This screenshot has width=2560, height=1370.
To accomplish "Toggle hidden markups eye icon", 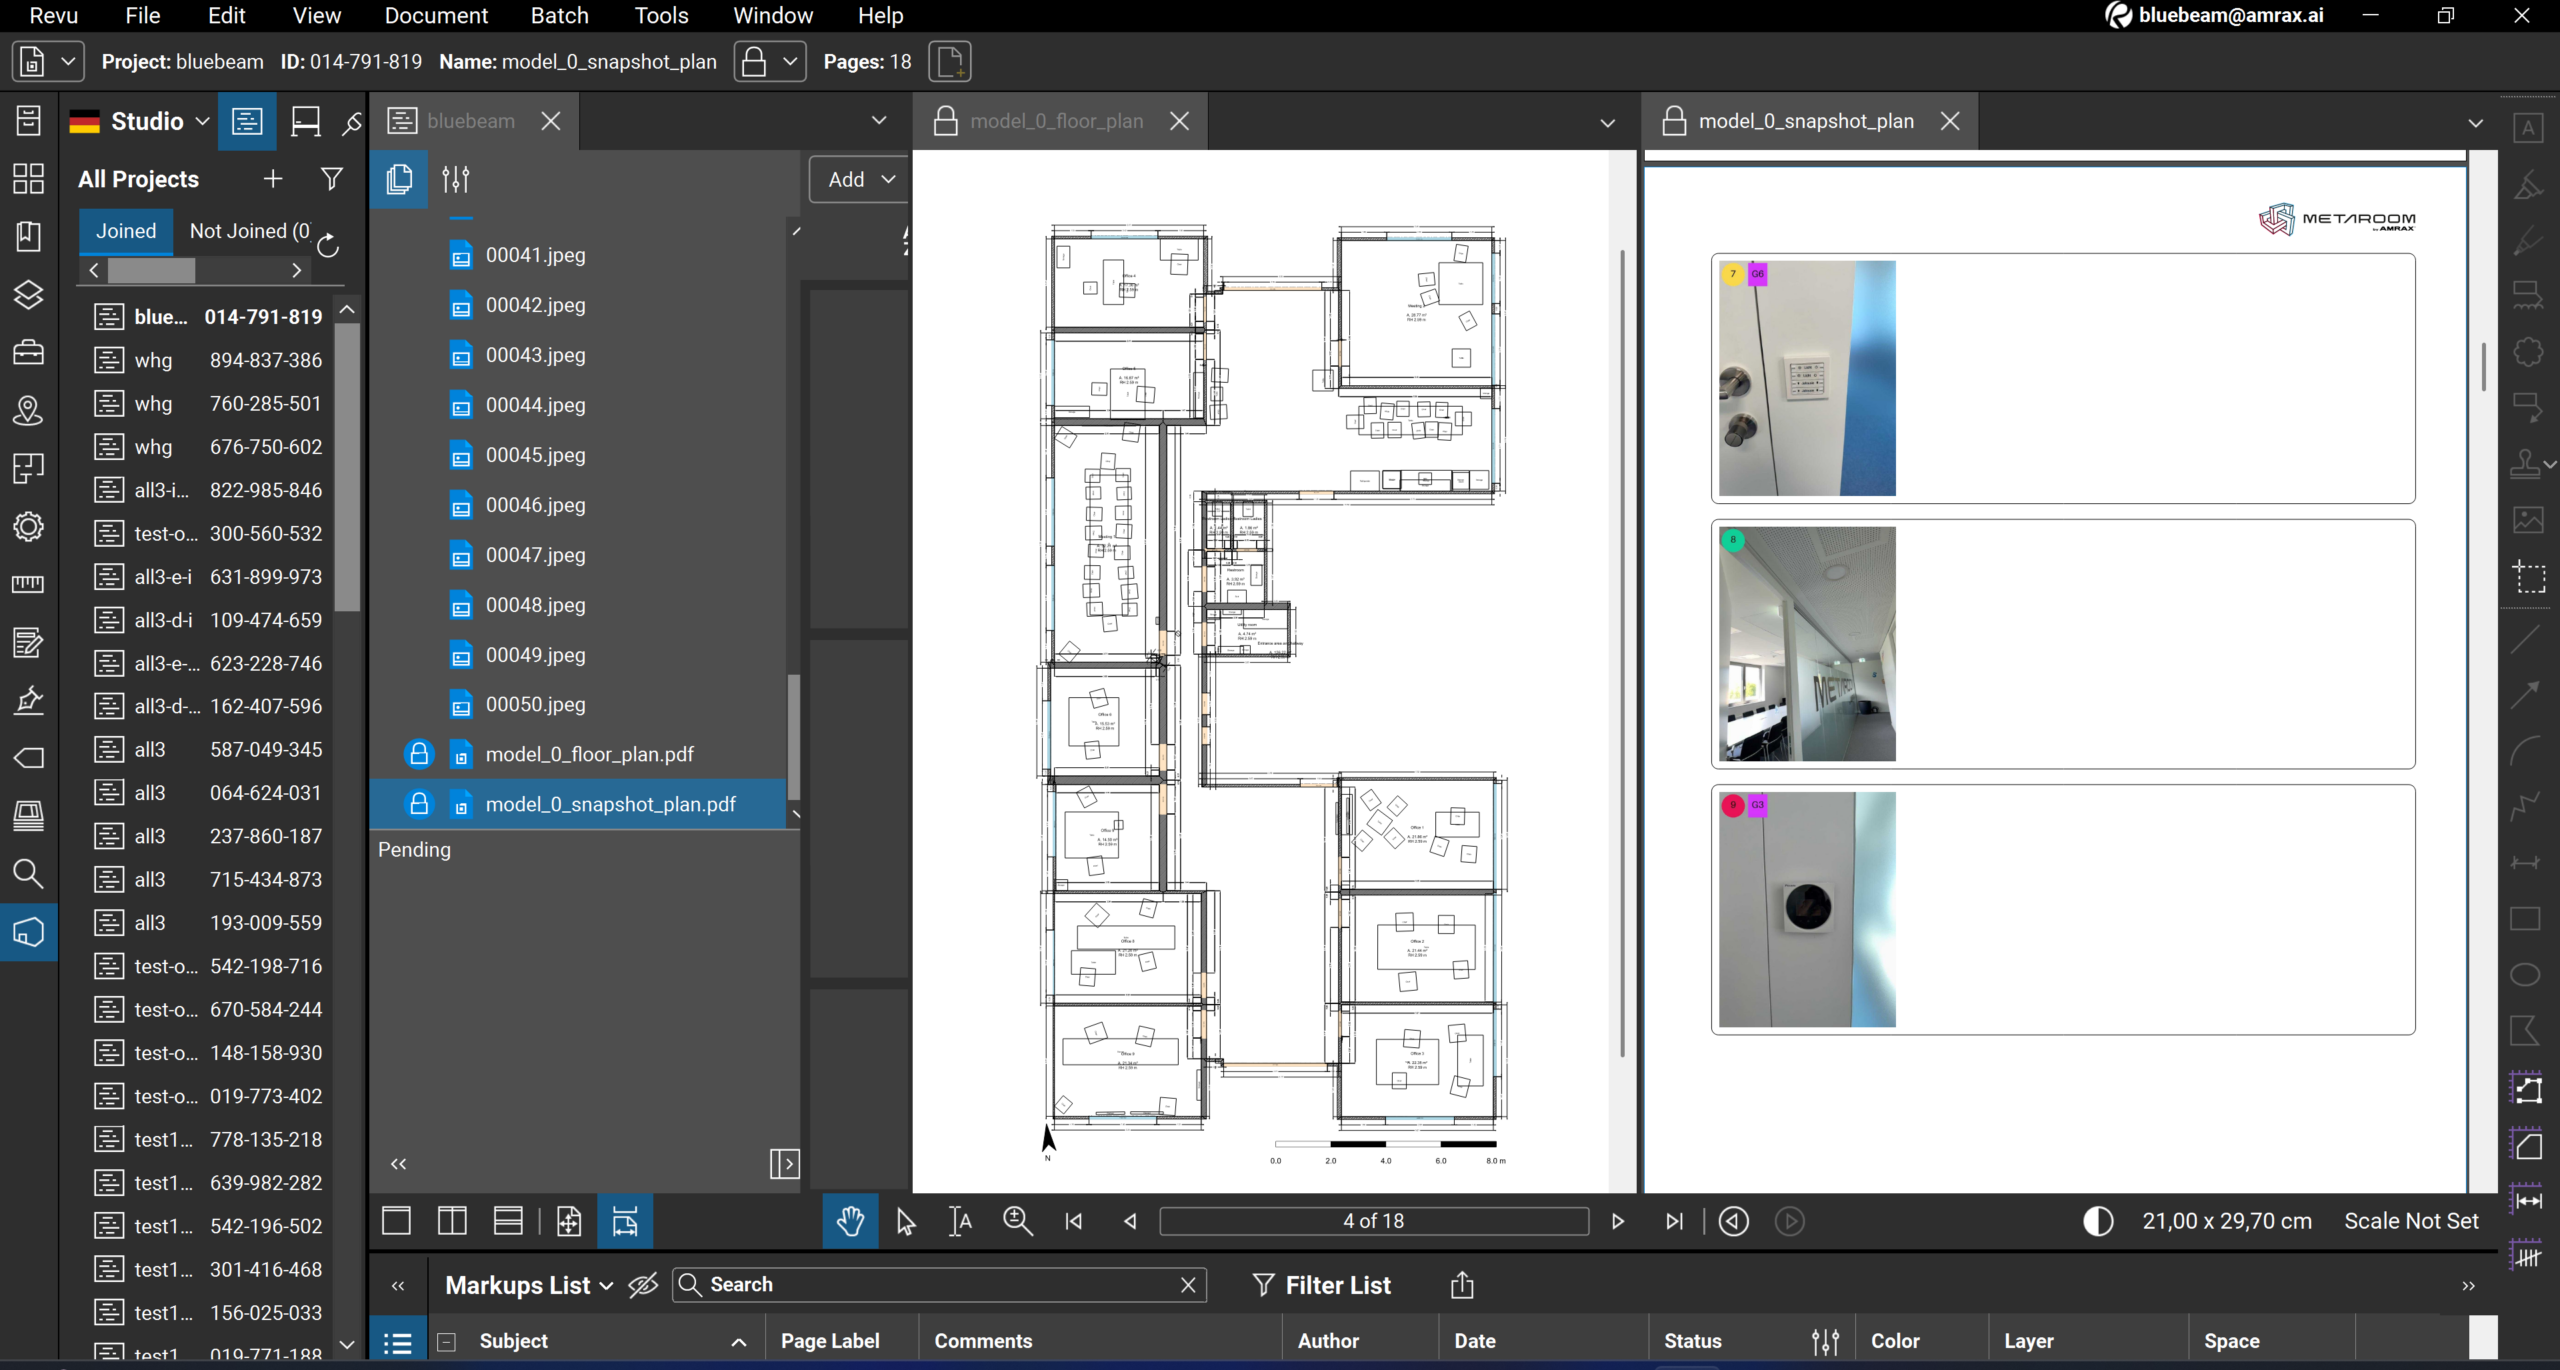I will click(643, 1285).
